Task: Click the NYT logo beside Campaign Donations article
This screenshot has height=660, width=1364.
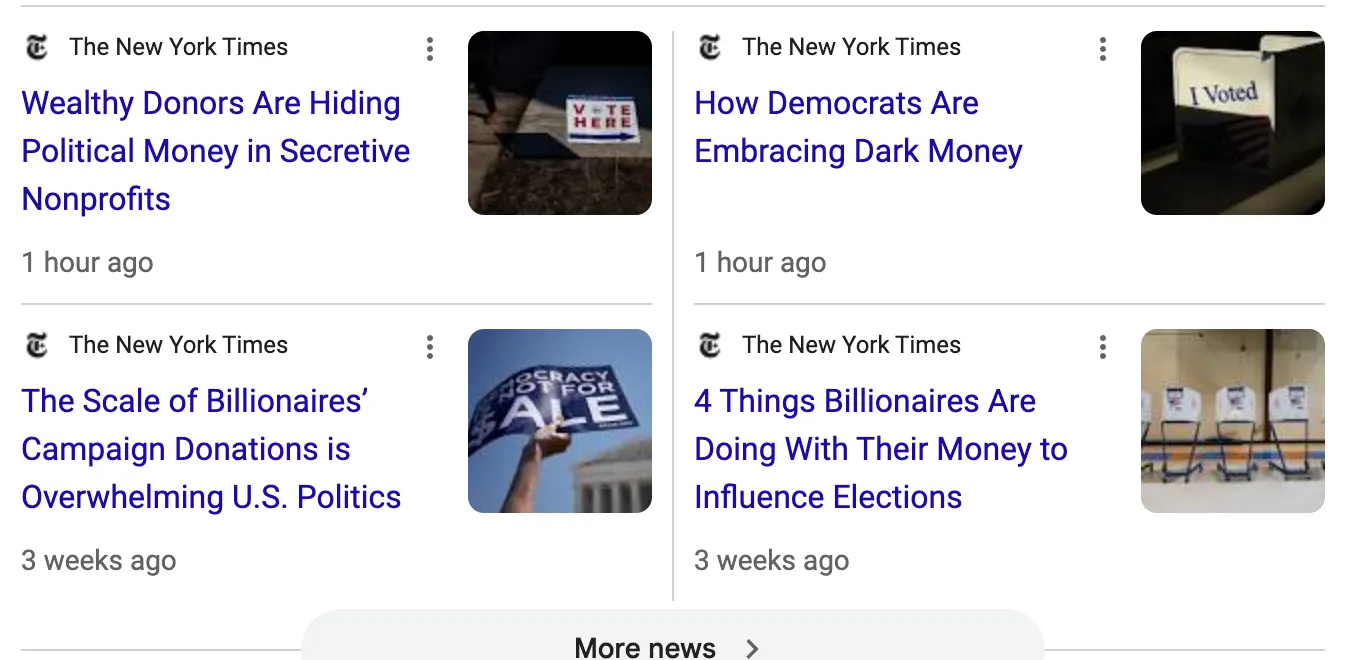Action: 36,345
